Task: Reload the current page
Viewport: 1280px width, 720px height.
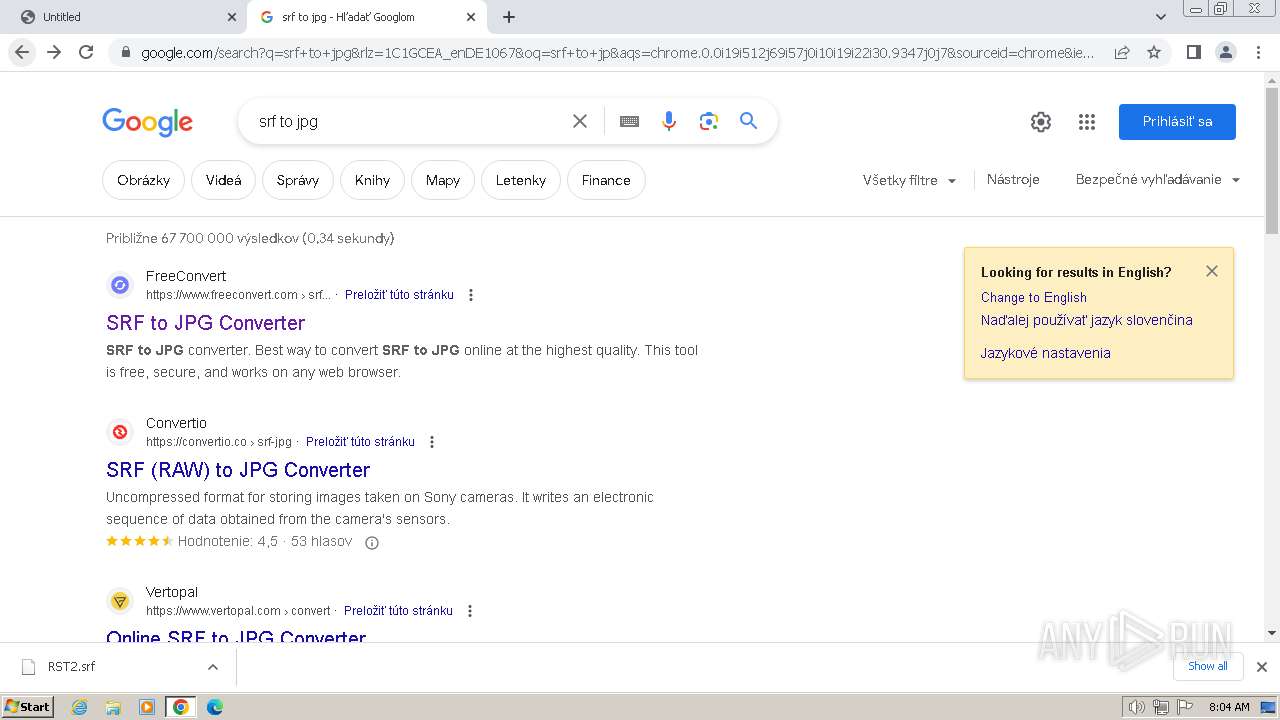Action: 86,52
